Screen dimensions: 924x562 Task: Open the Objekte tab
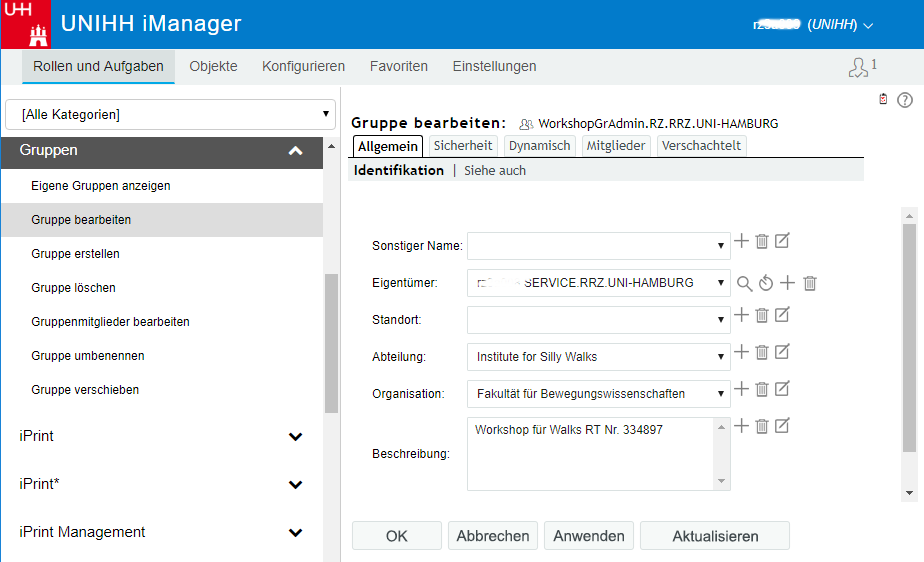coord(213,67)
